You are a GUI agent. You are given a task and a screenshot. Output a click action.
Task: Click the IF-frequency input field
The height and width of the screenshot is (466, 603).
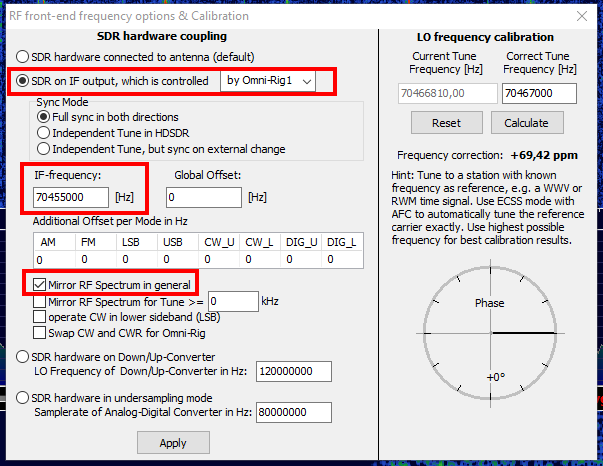click(70, 197)
